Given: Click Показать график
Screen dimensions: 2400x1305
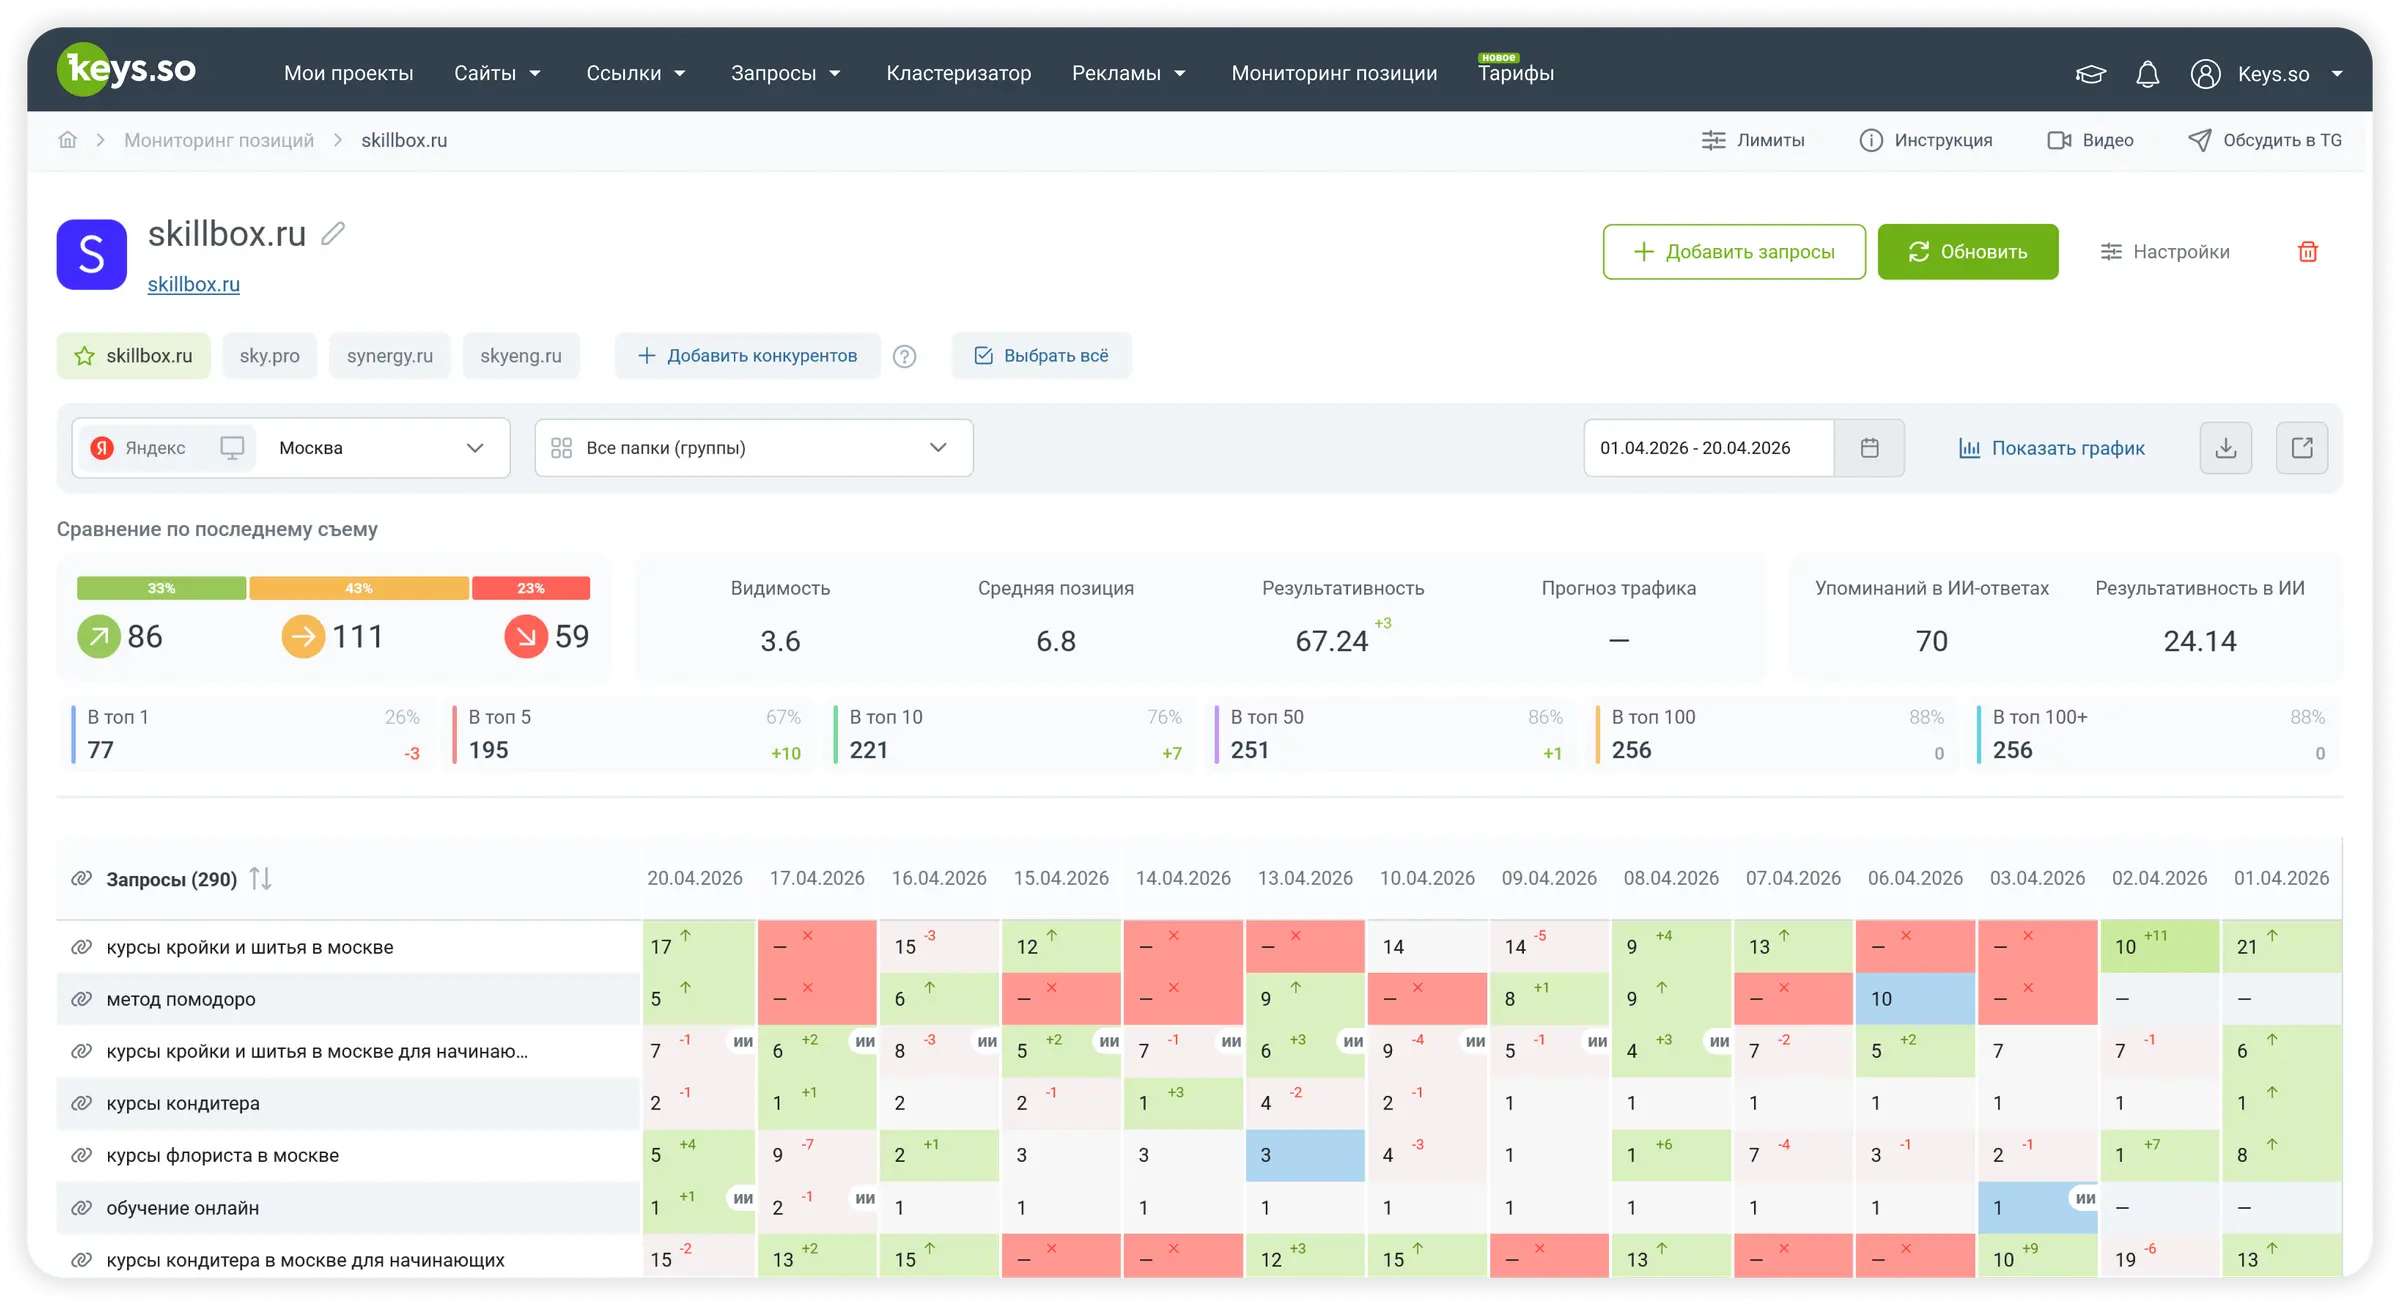Looking at the screenshot, I should point(2051,448).
